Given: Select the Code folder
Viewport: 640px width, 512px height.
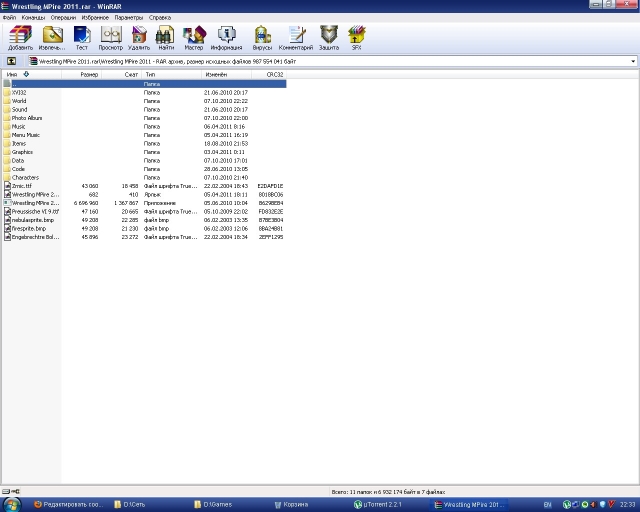Looking at the screenshot, I should [x=144, y=169].
